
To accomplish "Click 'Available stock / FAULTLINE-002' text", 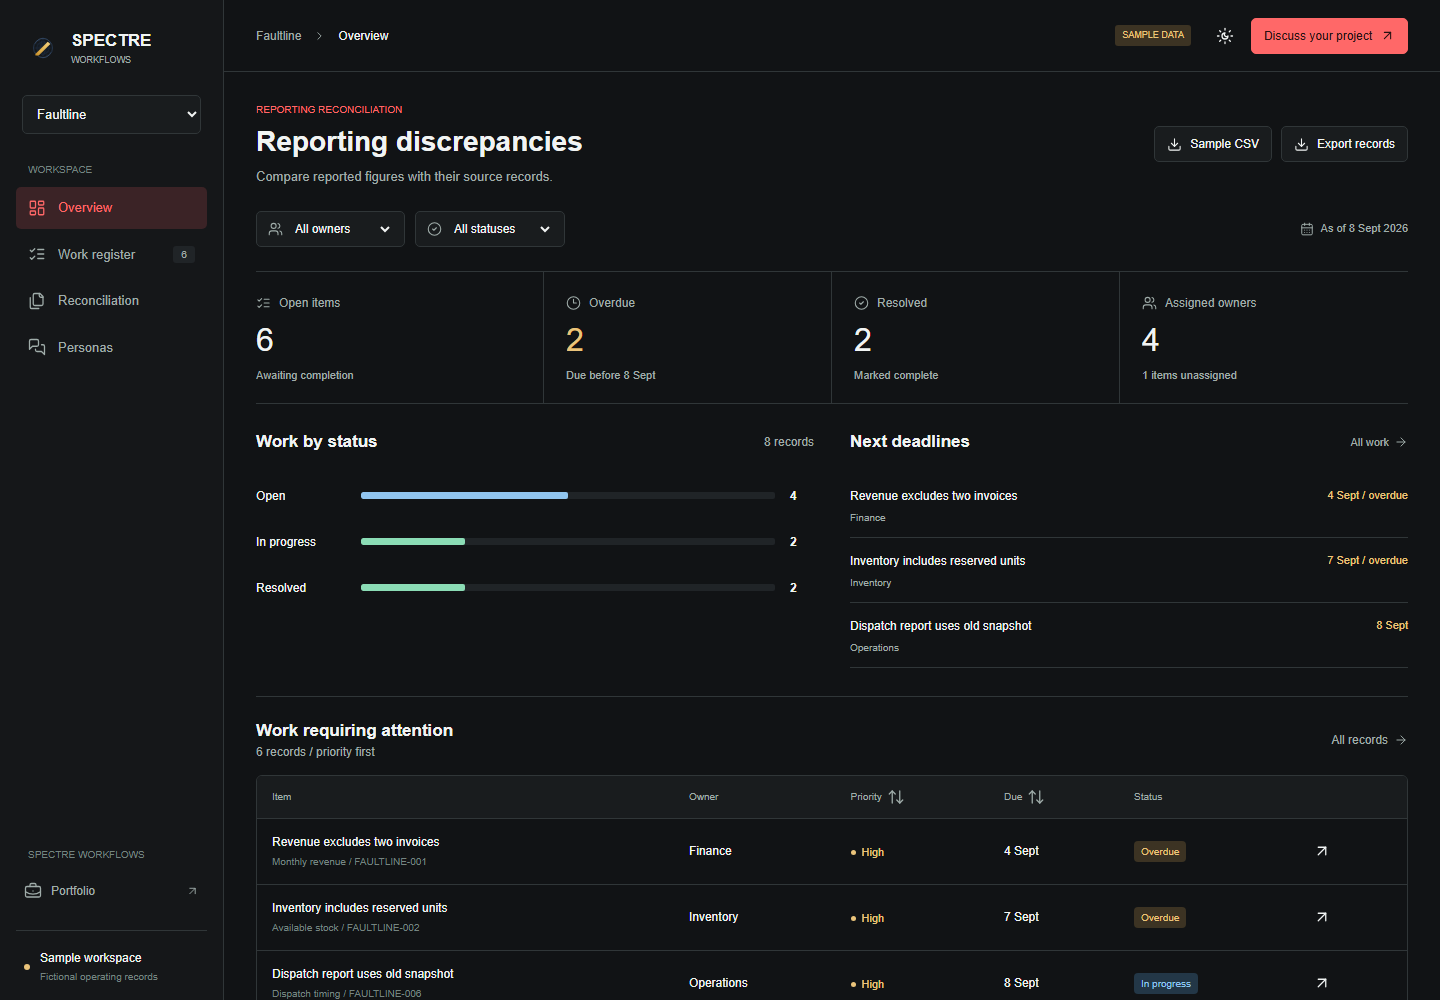I will pos(345,928).
